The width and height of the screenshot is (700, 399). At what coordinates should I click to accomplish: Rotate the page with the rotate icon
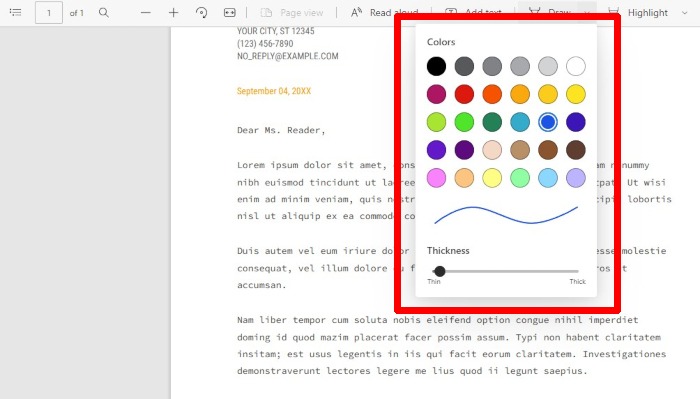(201, 13)
